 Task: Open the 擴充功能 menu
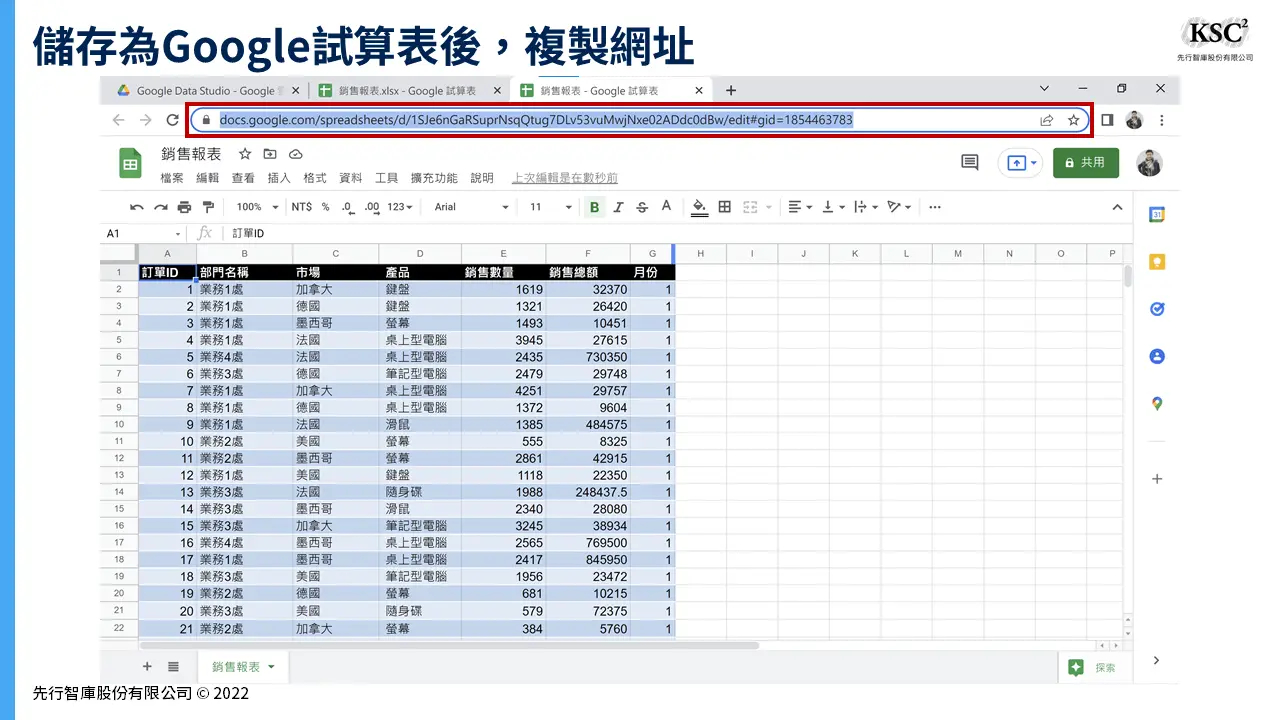coord(434,178)
